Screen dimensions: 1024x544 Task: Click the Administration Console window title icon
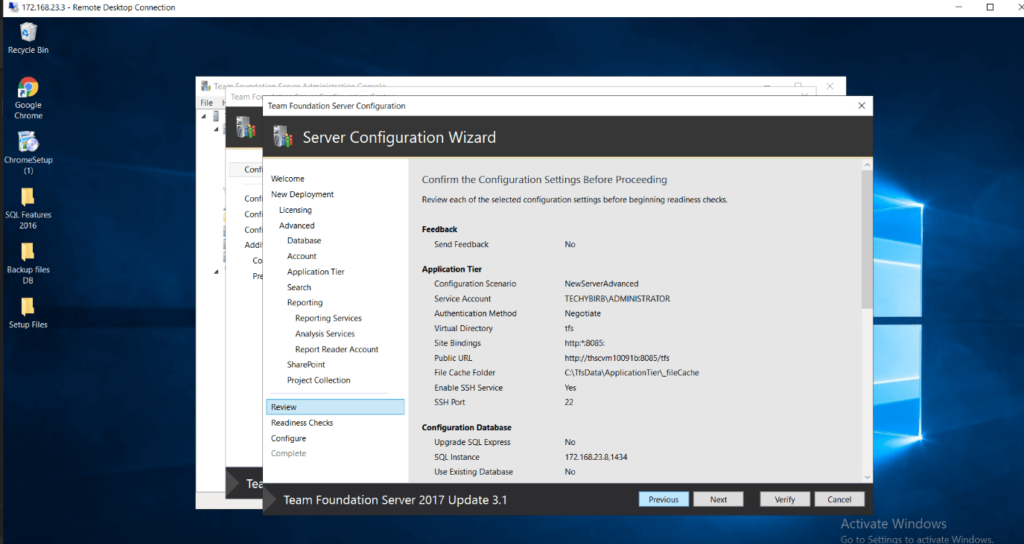coord(206,86)
